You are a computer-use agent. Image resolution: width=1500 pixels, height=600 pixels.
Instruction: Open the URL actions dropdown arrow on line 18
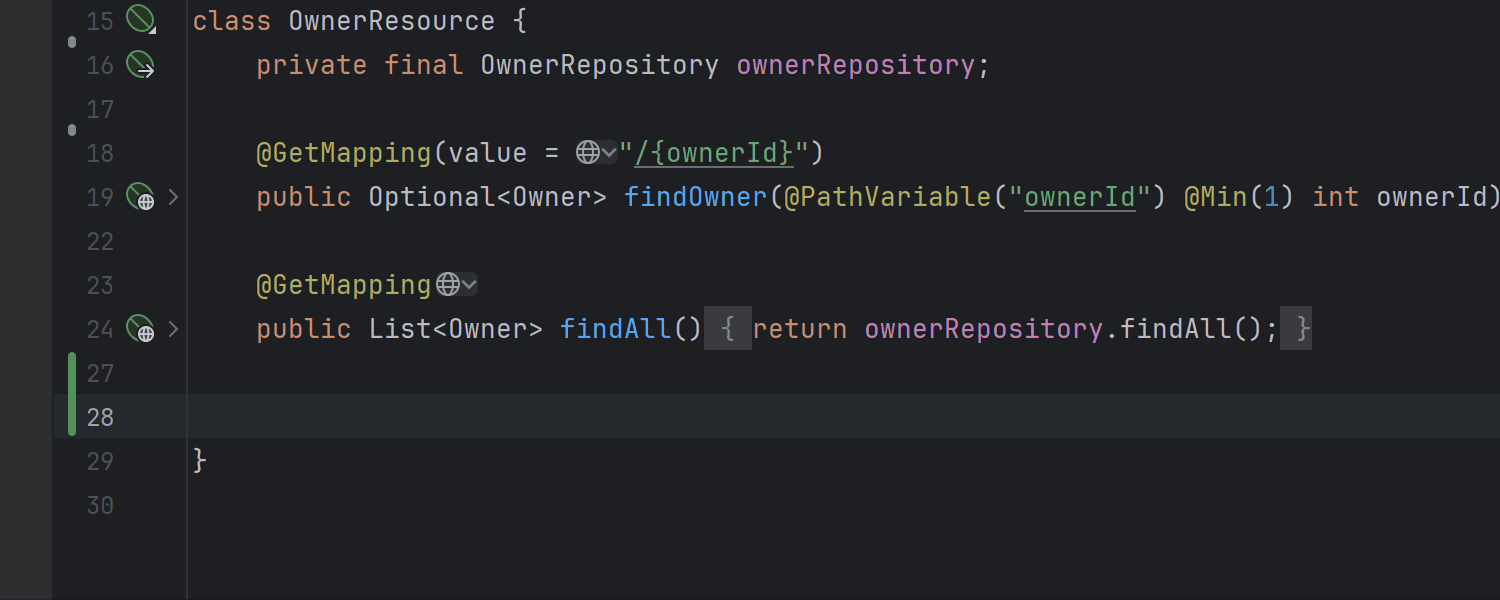click(x=609, y=153)
